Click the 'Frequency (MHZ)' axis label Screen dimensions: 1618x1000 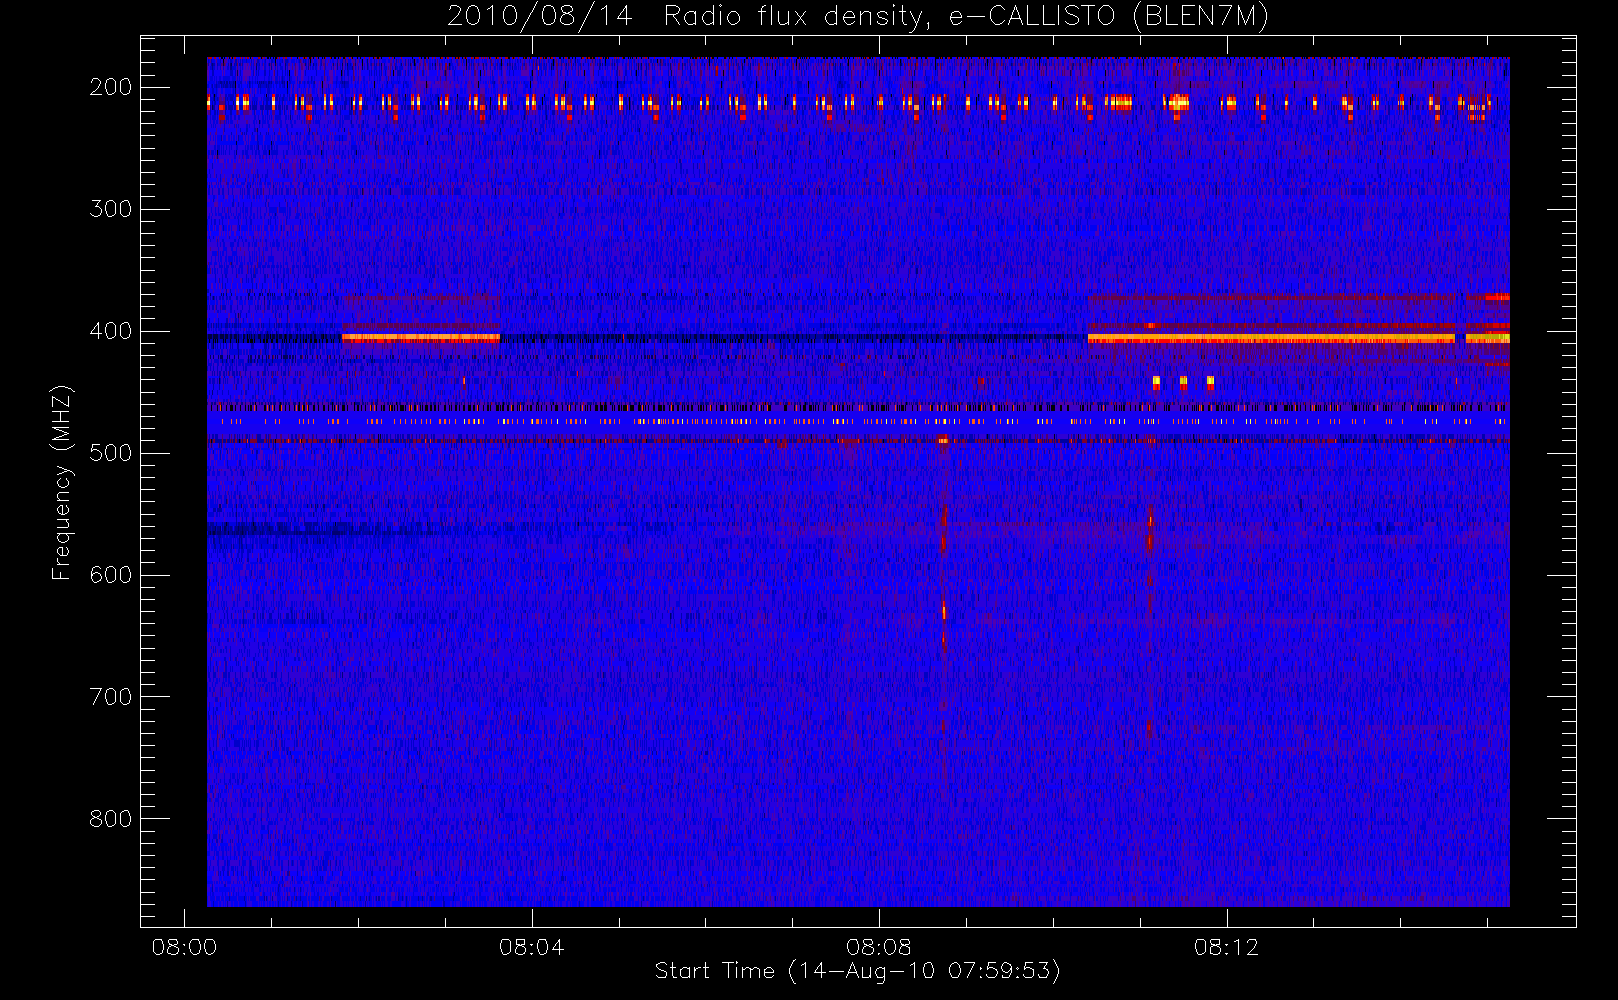(62, 482)
